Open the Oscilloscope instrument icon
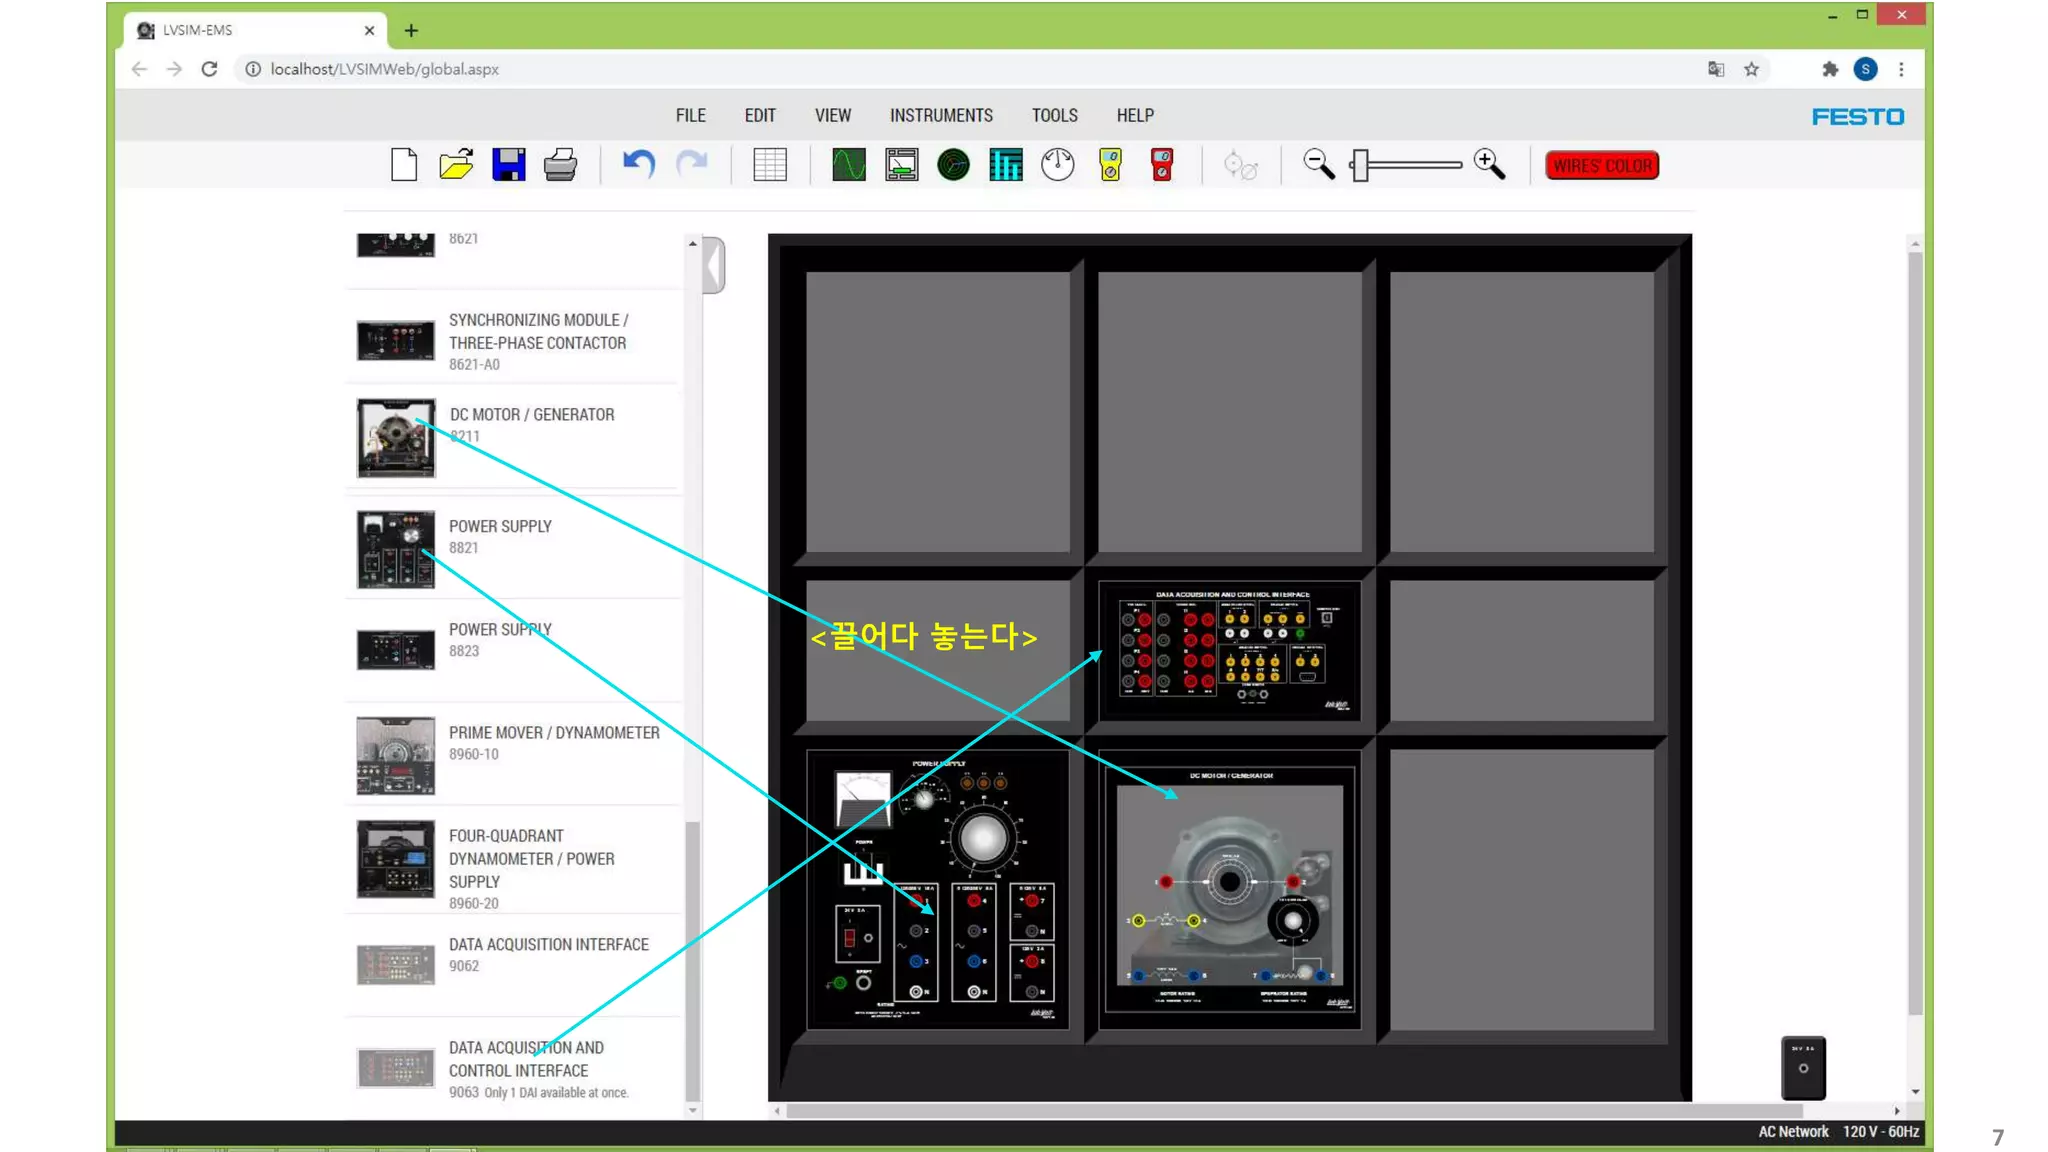This screenshot has height=1152, width=2048. [x=848, y=165]
